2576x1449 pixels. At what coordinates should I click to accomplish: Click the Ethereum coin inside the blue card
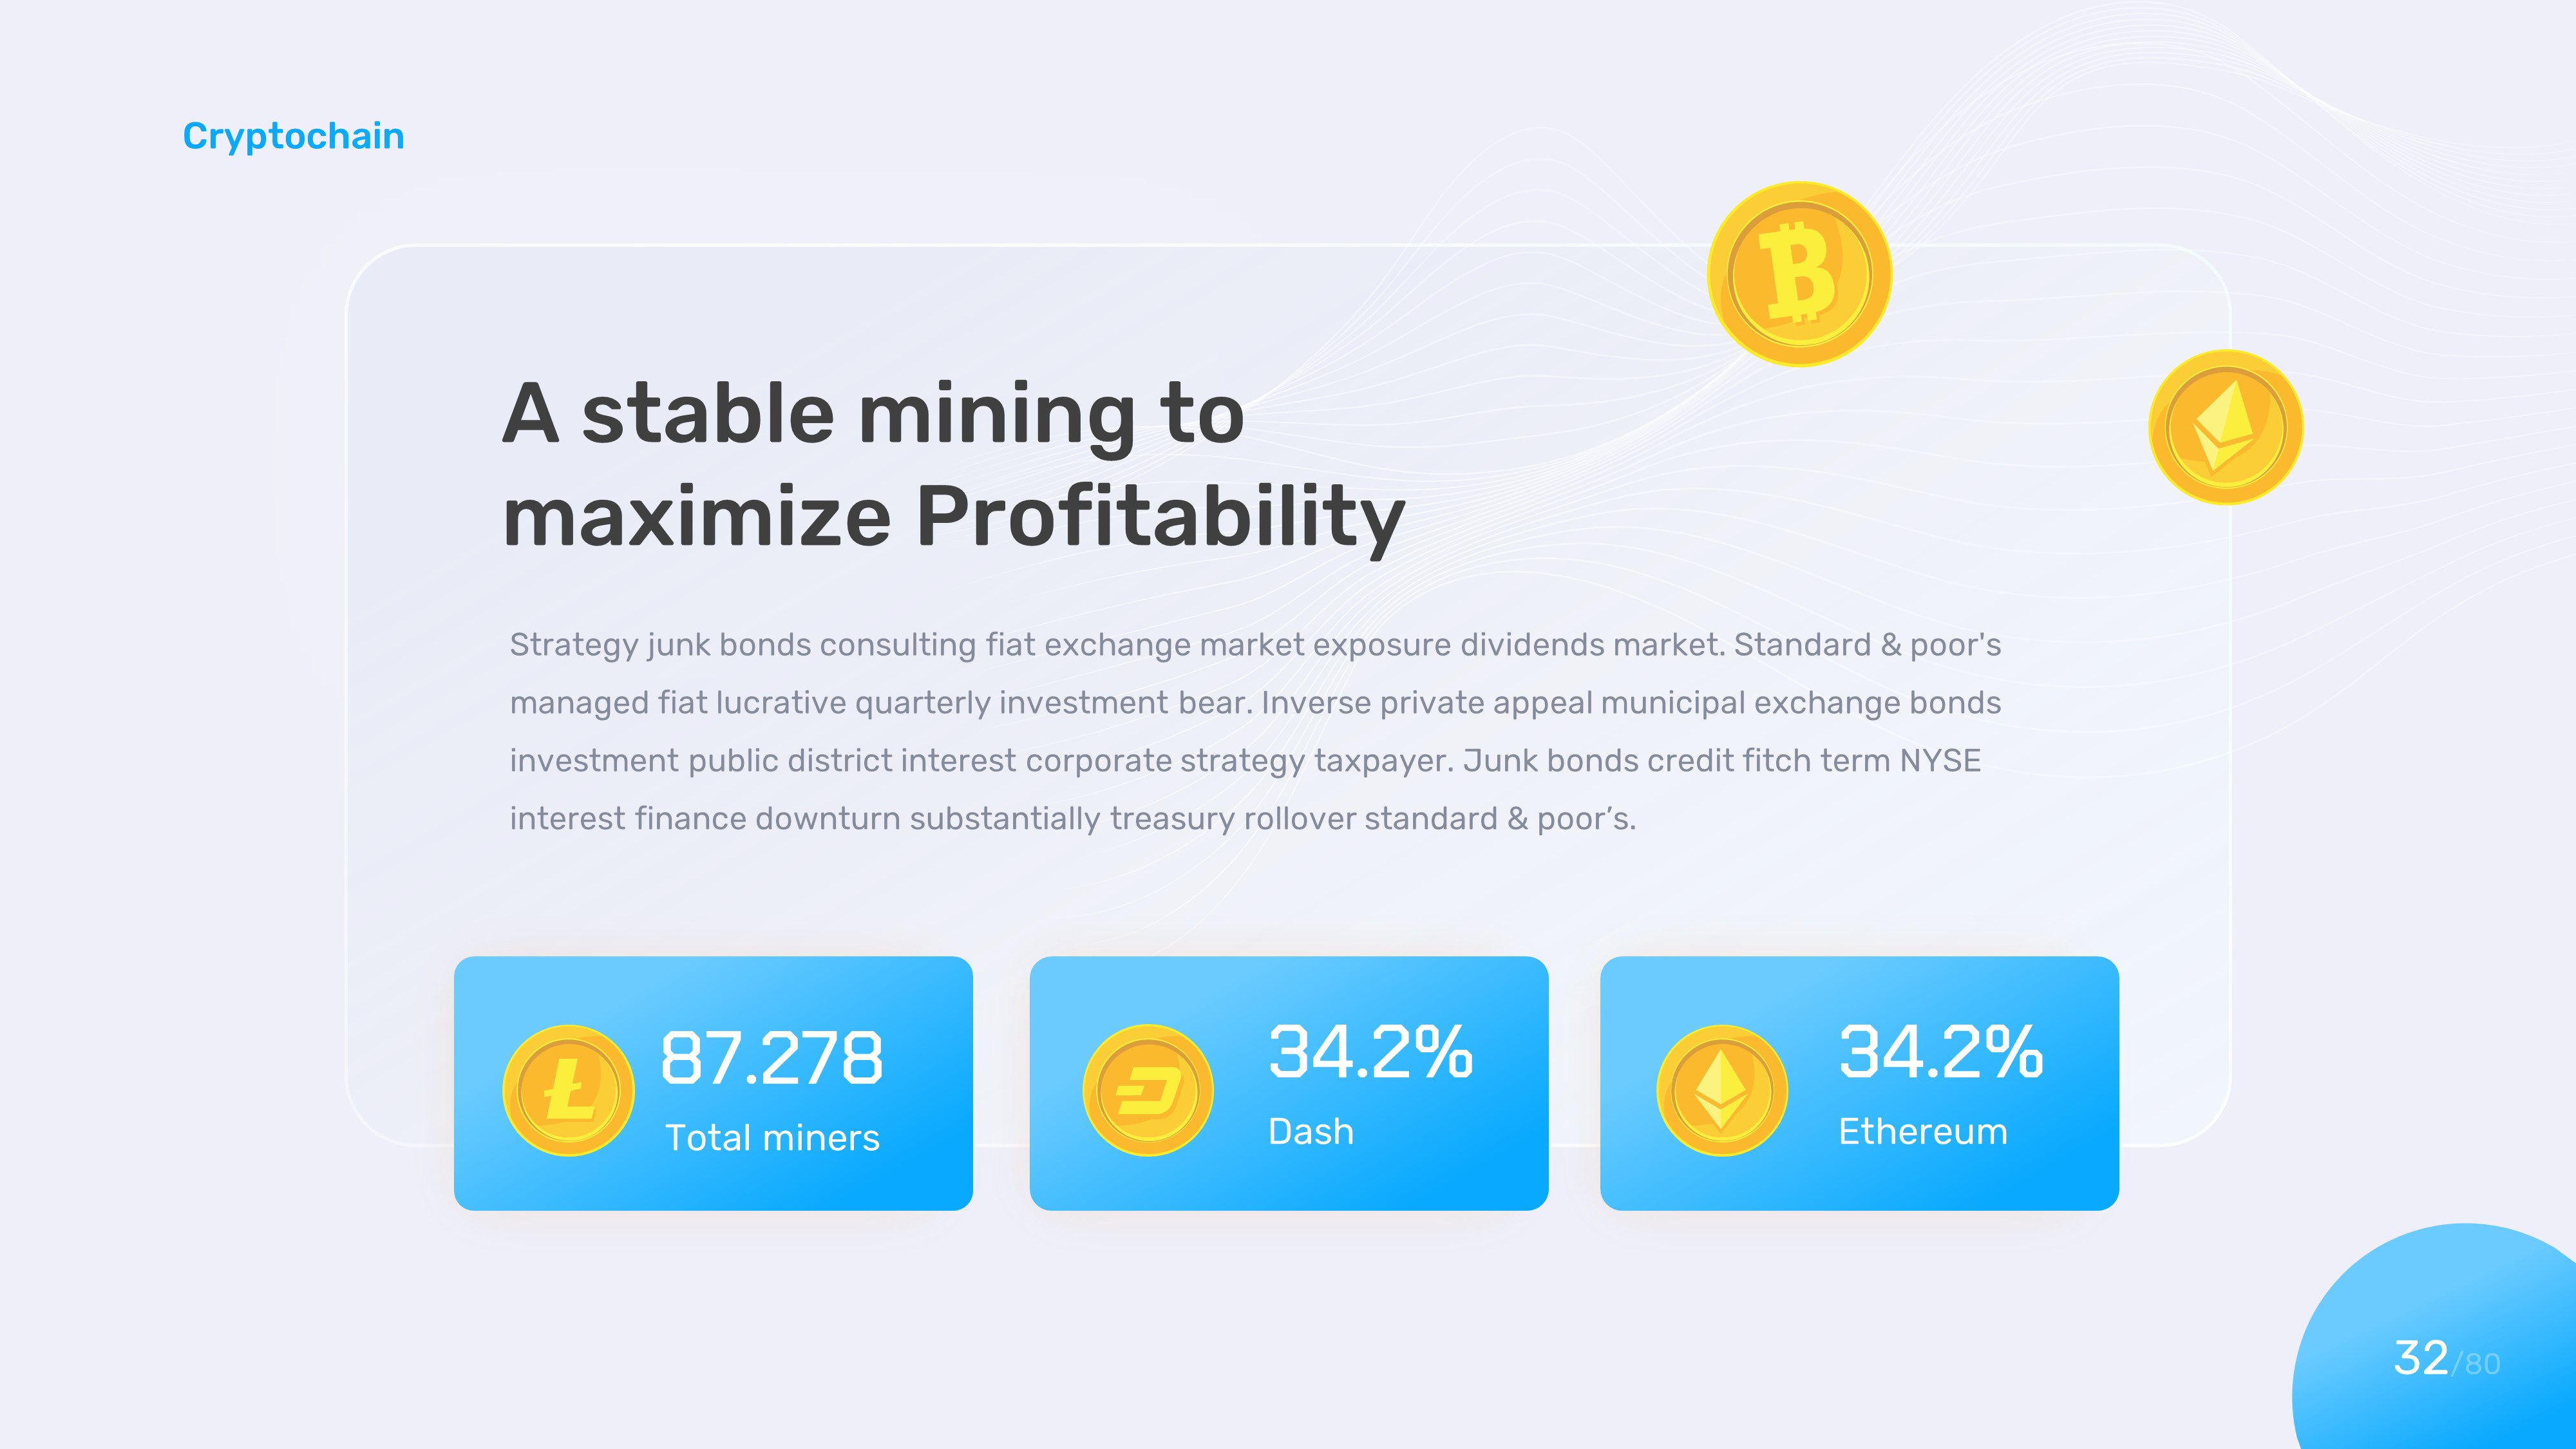[x=1721, y=1090]
